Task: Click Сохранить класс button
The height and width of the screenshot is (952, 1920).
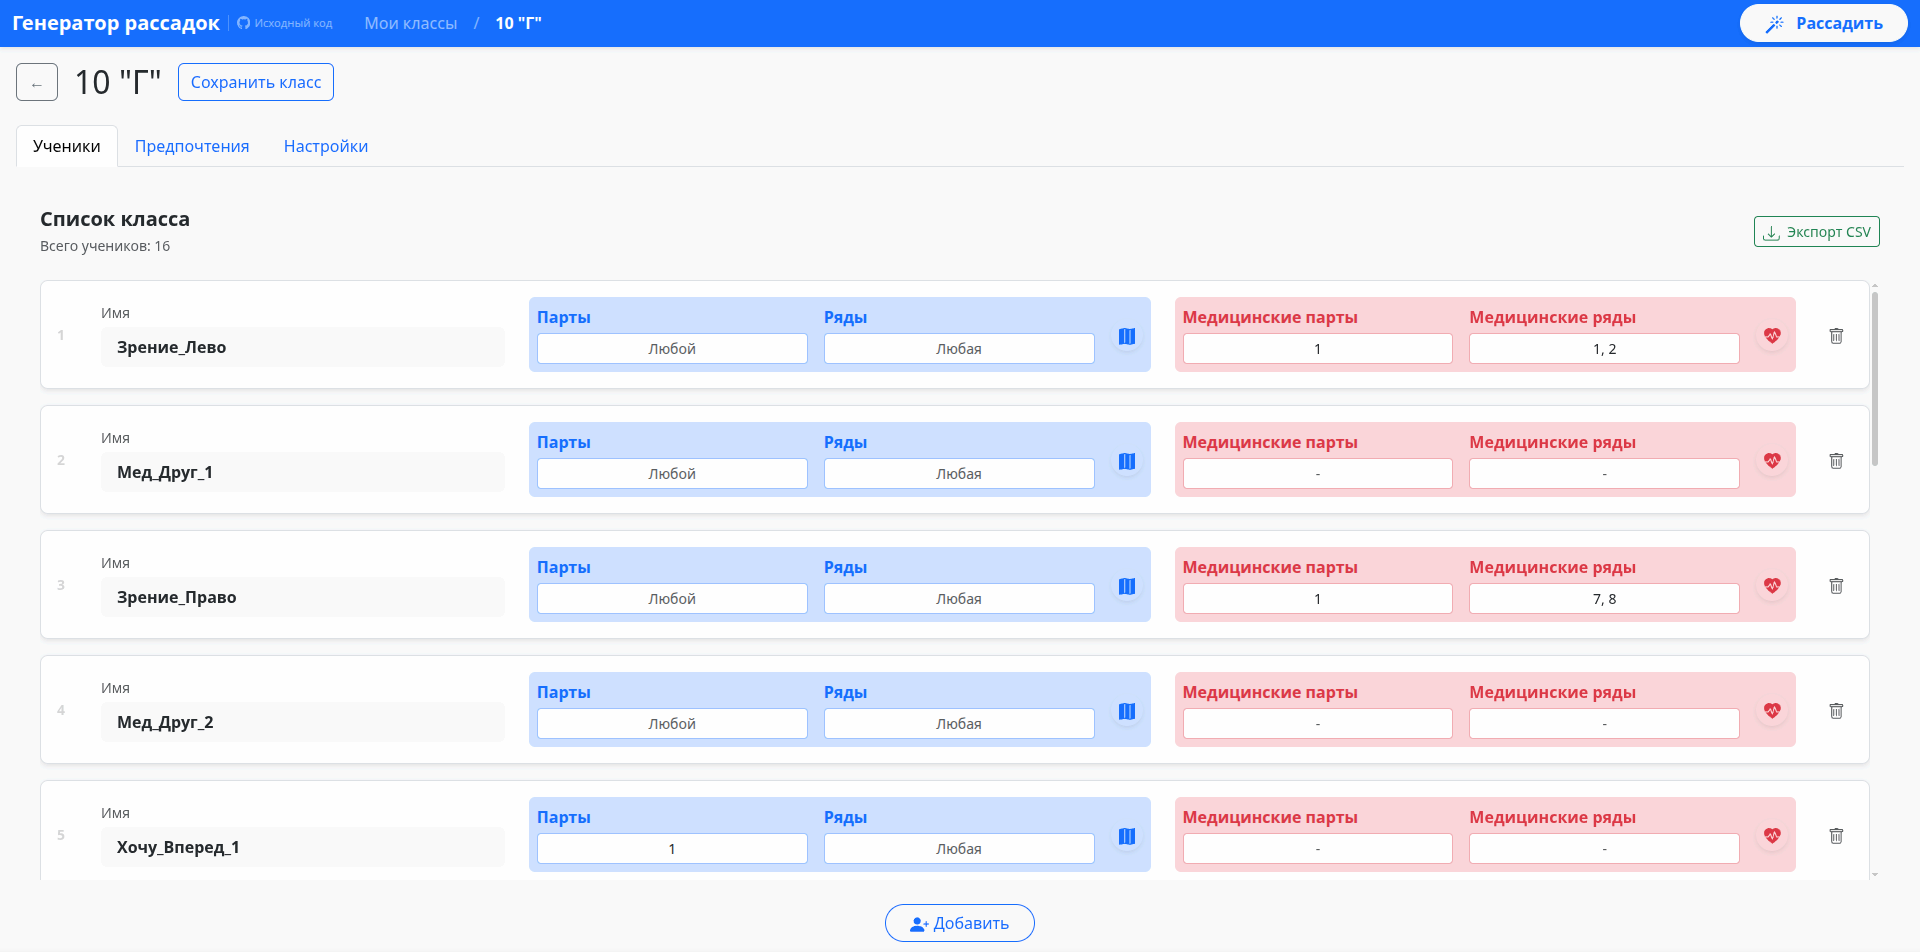Action: click(256, 82)
